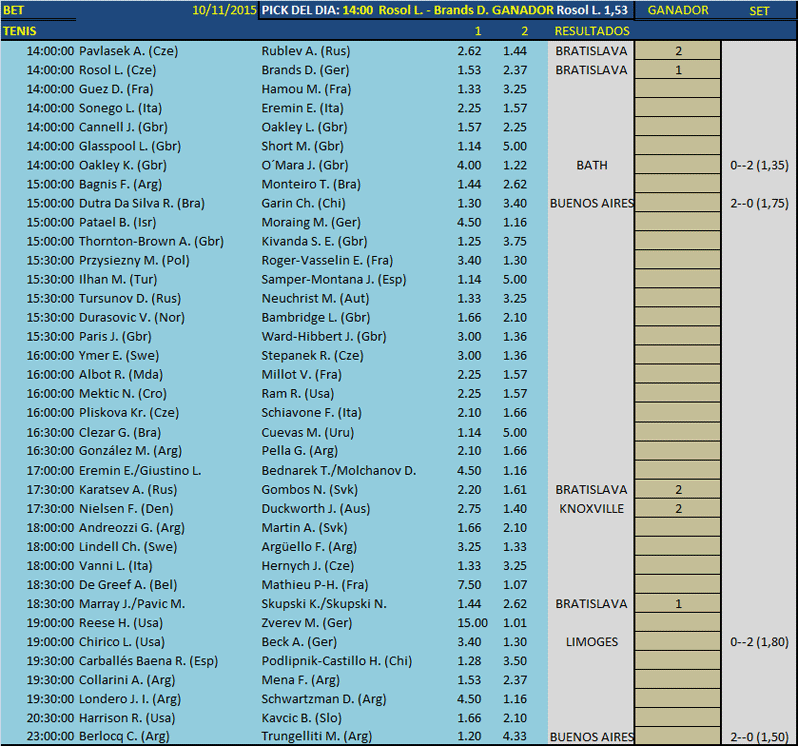Click the 'Rosol L. (Cze)' player cell
Viewport: 798px width, 746px height.
(x=118, y=70)
